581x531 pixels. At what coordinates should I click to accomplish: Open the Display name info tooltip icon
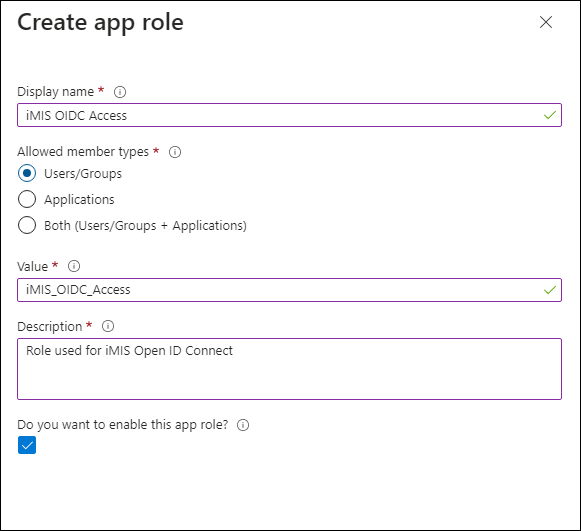pos(120,92)
